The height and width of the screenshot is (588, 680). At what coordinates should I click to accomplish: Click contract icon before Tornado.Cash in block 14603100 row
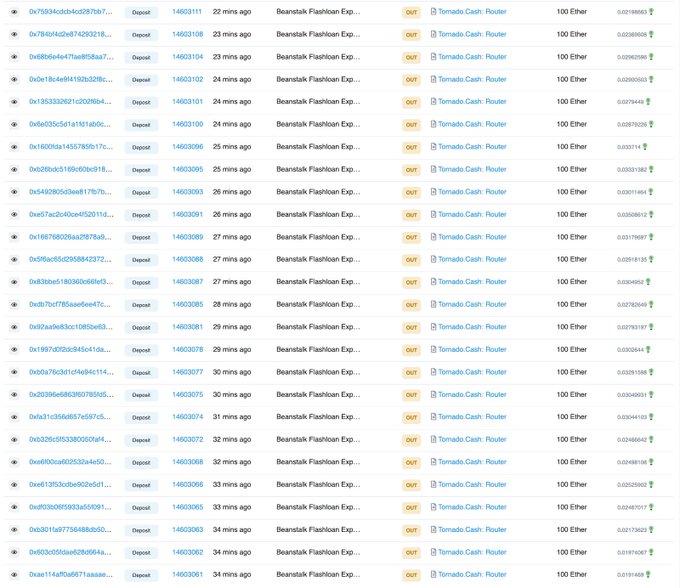[x=433, y=124]
